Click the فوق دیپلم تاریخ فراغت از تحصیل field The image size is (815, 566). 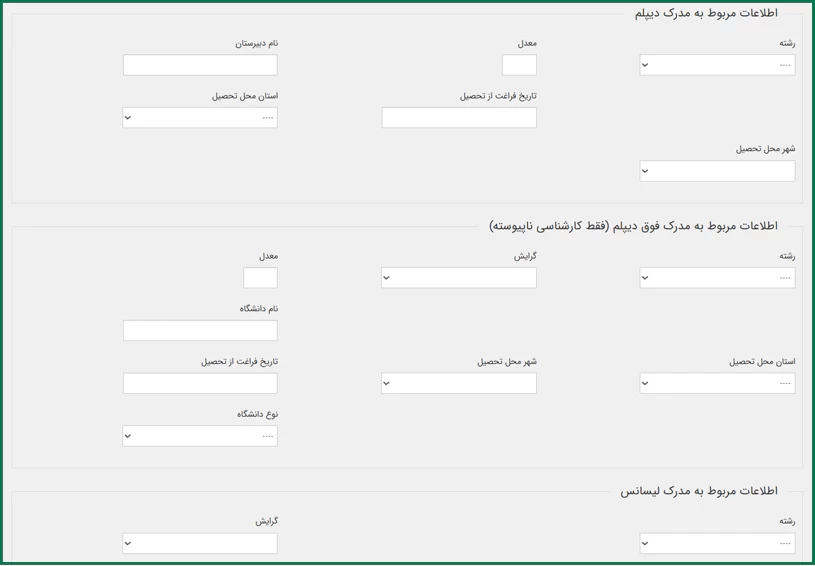coord(200,383)
